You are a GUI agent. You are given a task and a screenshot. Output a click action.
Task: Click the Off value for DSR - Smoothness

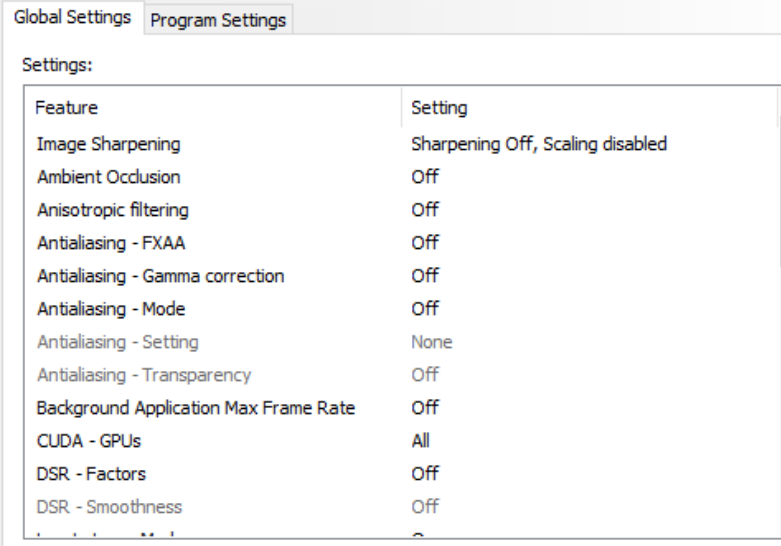[x=425, y=507]
